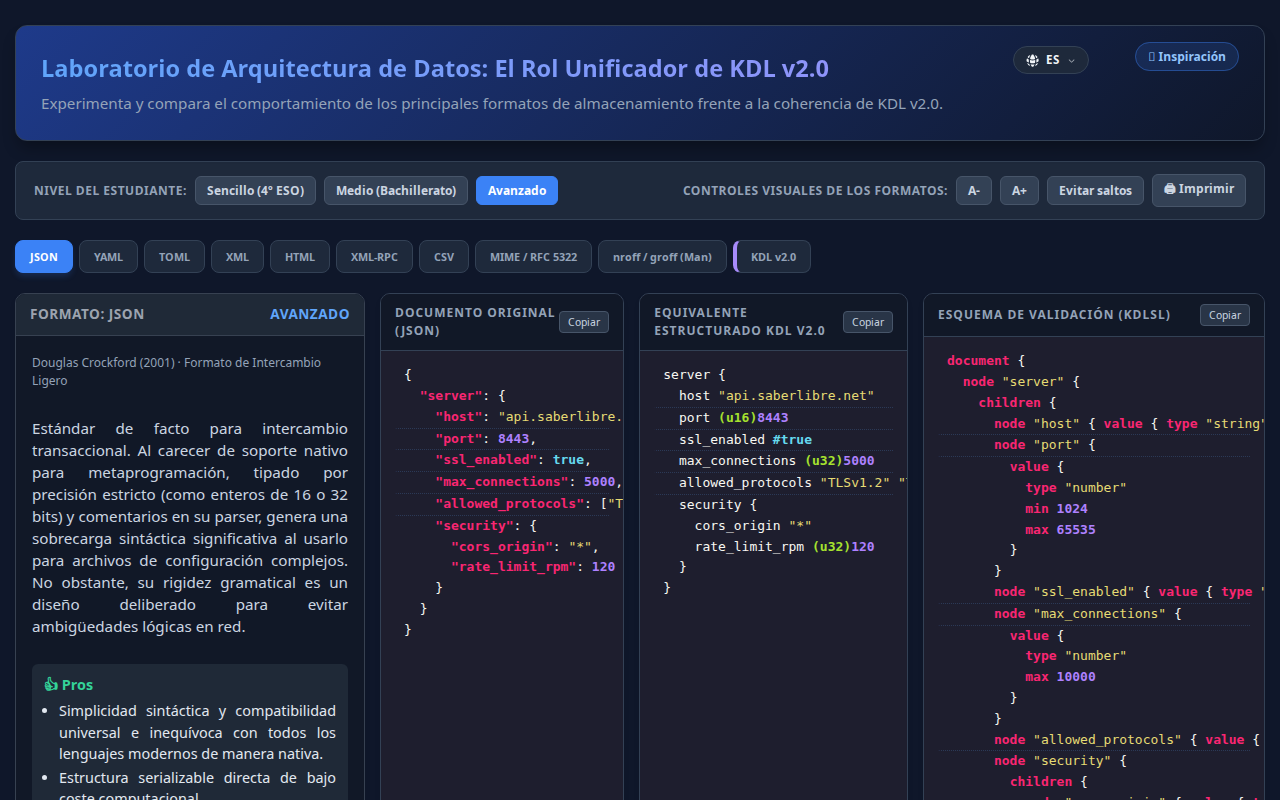Switch to the CSV tab
This screenshot has width=1280, height=800.
[x=444, y=257]
